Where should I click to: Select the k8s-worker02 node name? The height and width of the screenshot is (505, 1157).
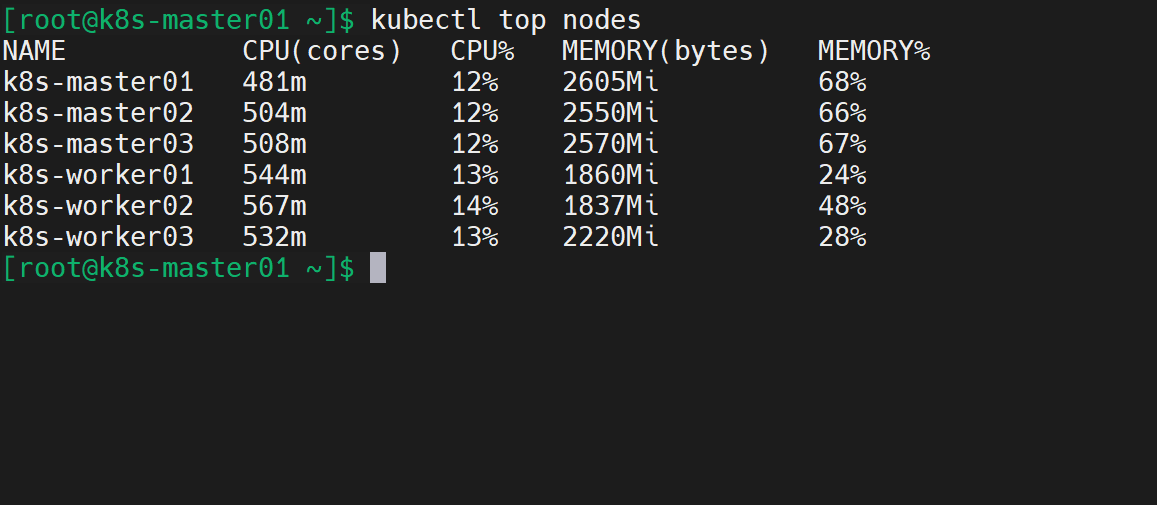pos(98,206)
